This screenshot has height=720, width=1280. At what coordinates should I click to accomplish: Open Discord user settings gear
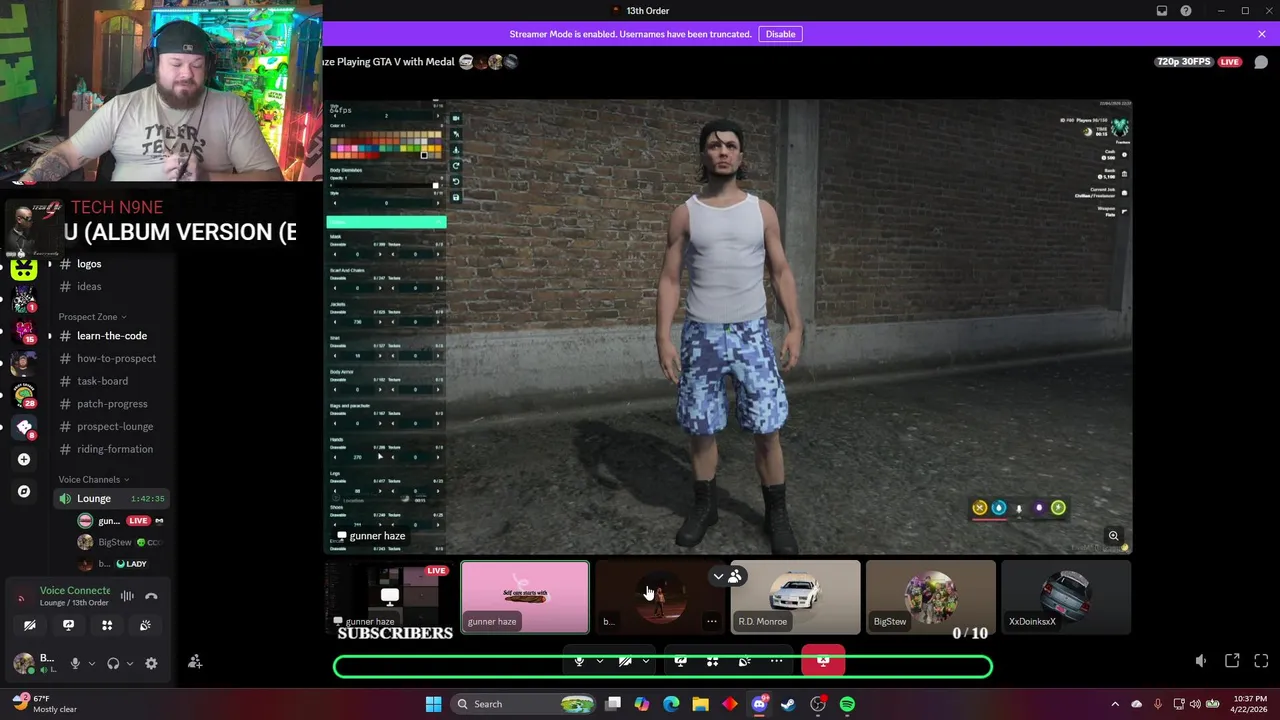click(x=151, y=663)
